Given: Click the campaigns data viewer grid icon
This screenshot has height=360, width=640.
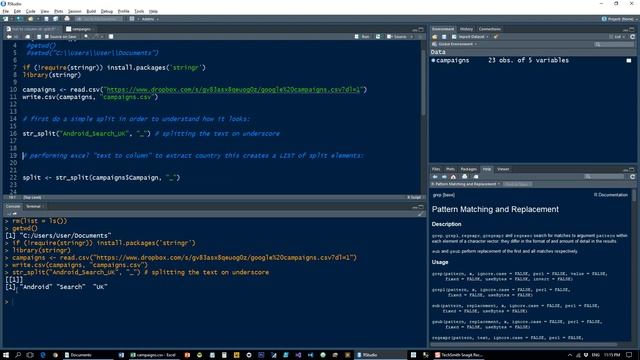Looking at the screenshot, I should (x=629, y=60).
